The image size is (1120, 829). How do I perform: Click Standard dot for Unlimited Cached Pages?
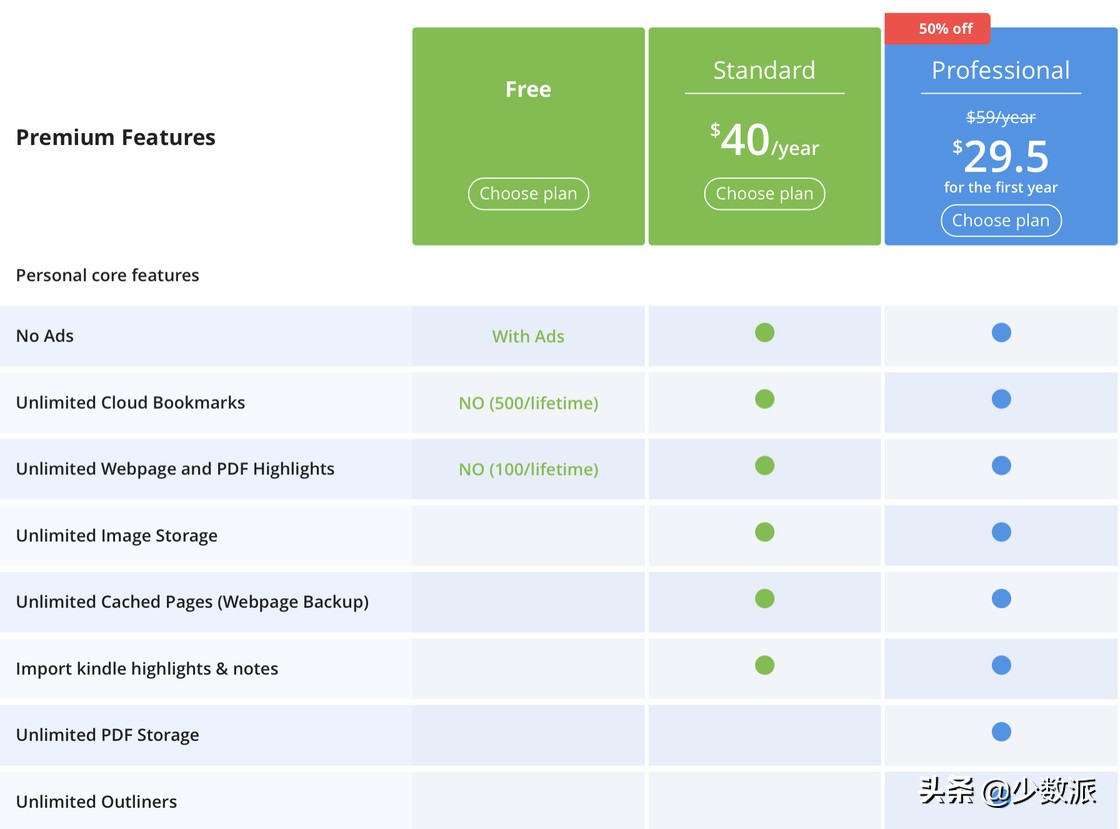(x=764, y=599)
